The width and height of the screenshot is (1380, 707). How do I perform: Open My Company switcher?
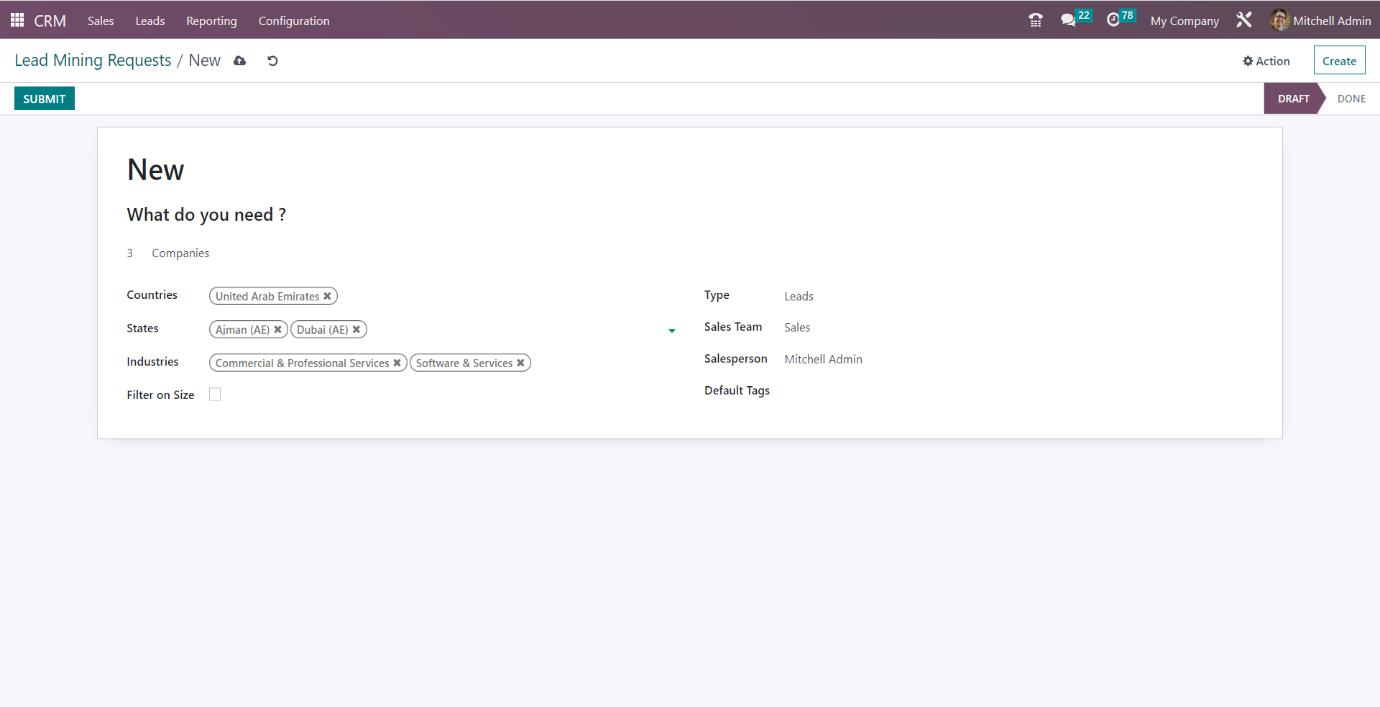click(x=1184, y=20)
